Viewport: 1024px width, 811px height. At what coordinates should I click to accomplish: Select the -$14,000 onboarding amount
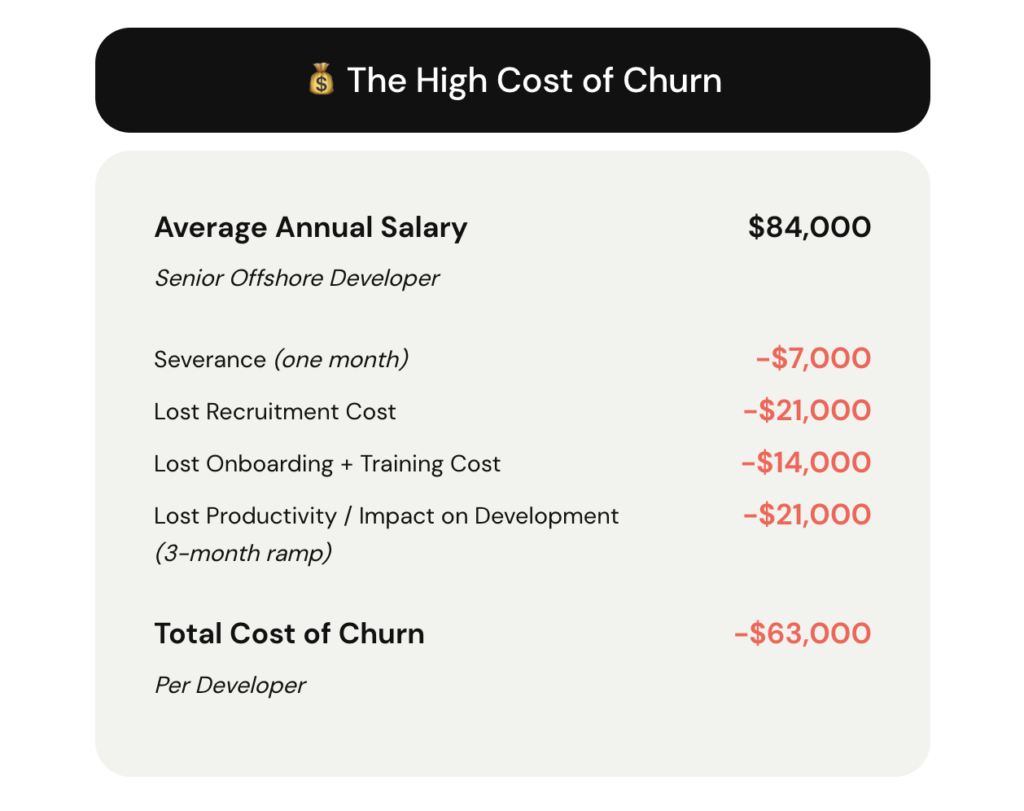tap(806, 463)
